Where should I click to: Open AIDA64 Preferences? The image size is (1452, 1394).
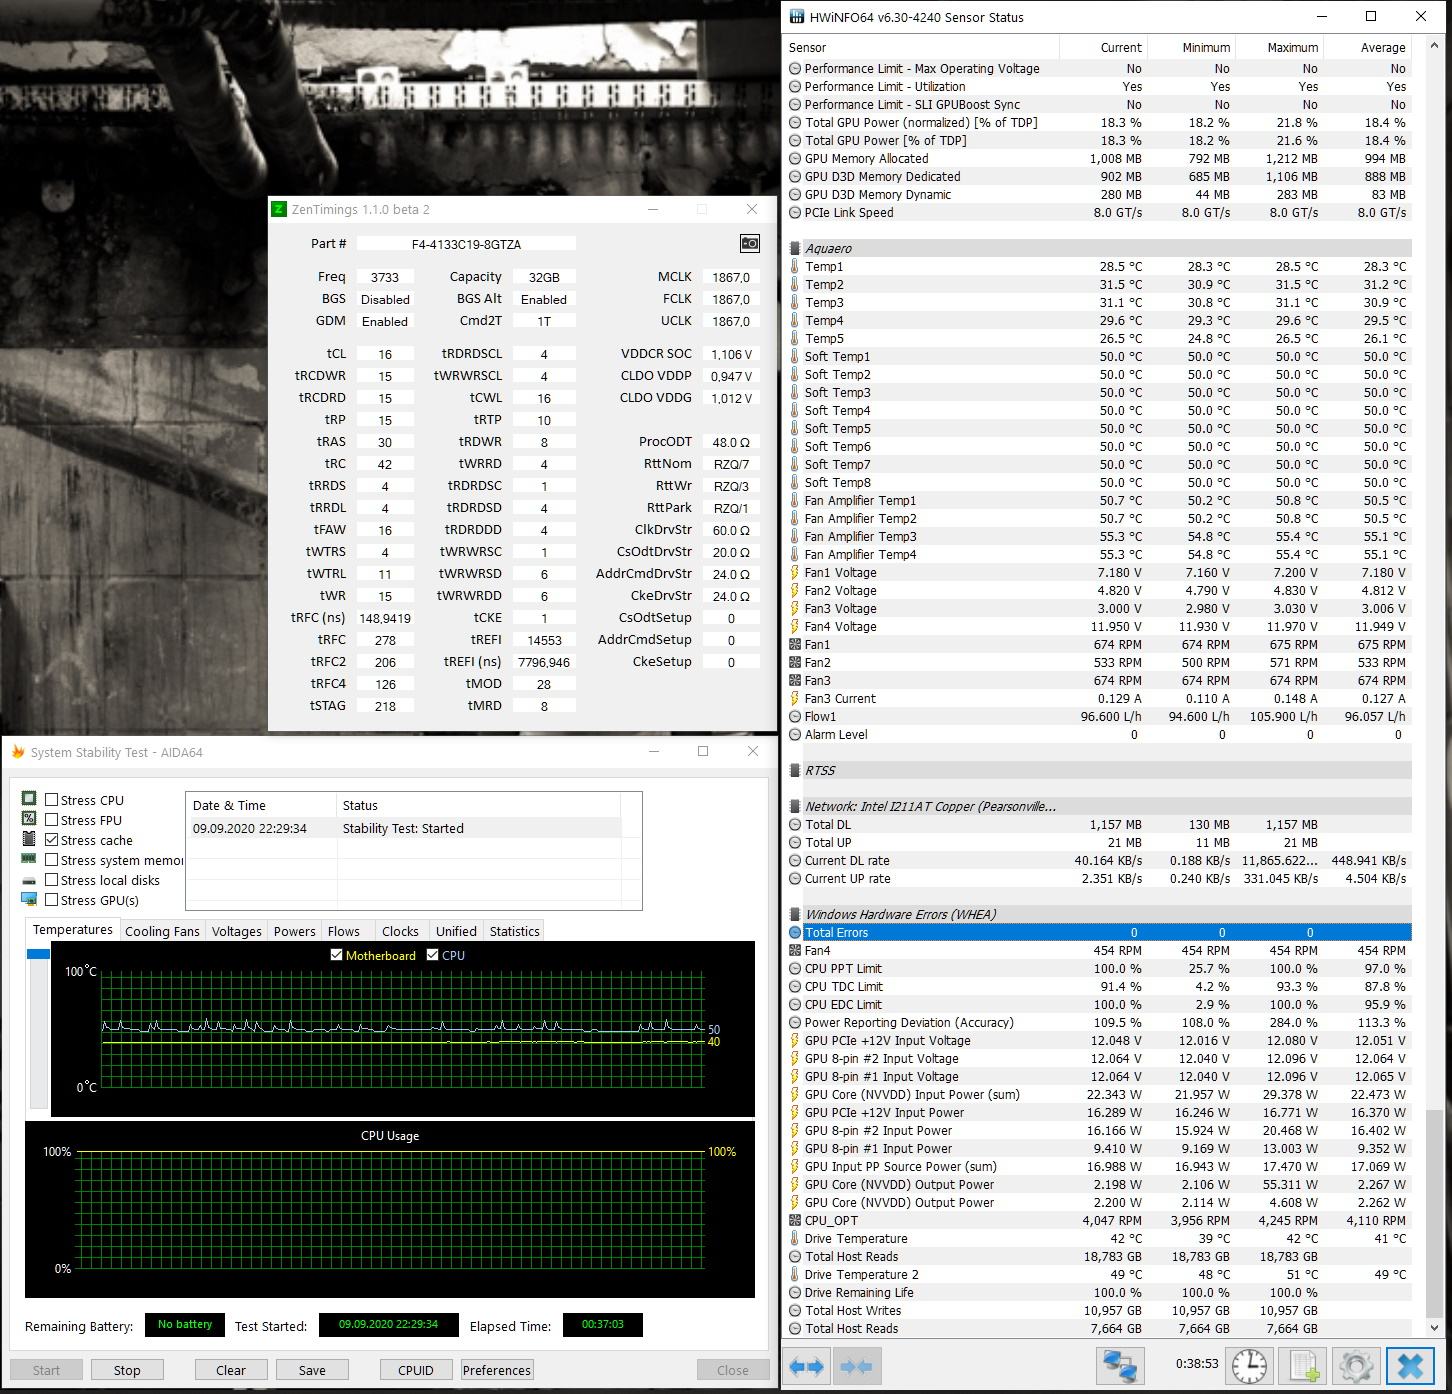(x=497, y=1370)
